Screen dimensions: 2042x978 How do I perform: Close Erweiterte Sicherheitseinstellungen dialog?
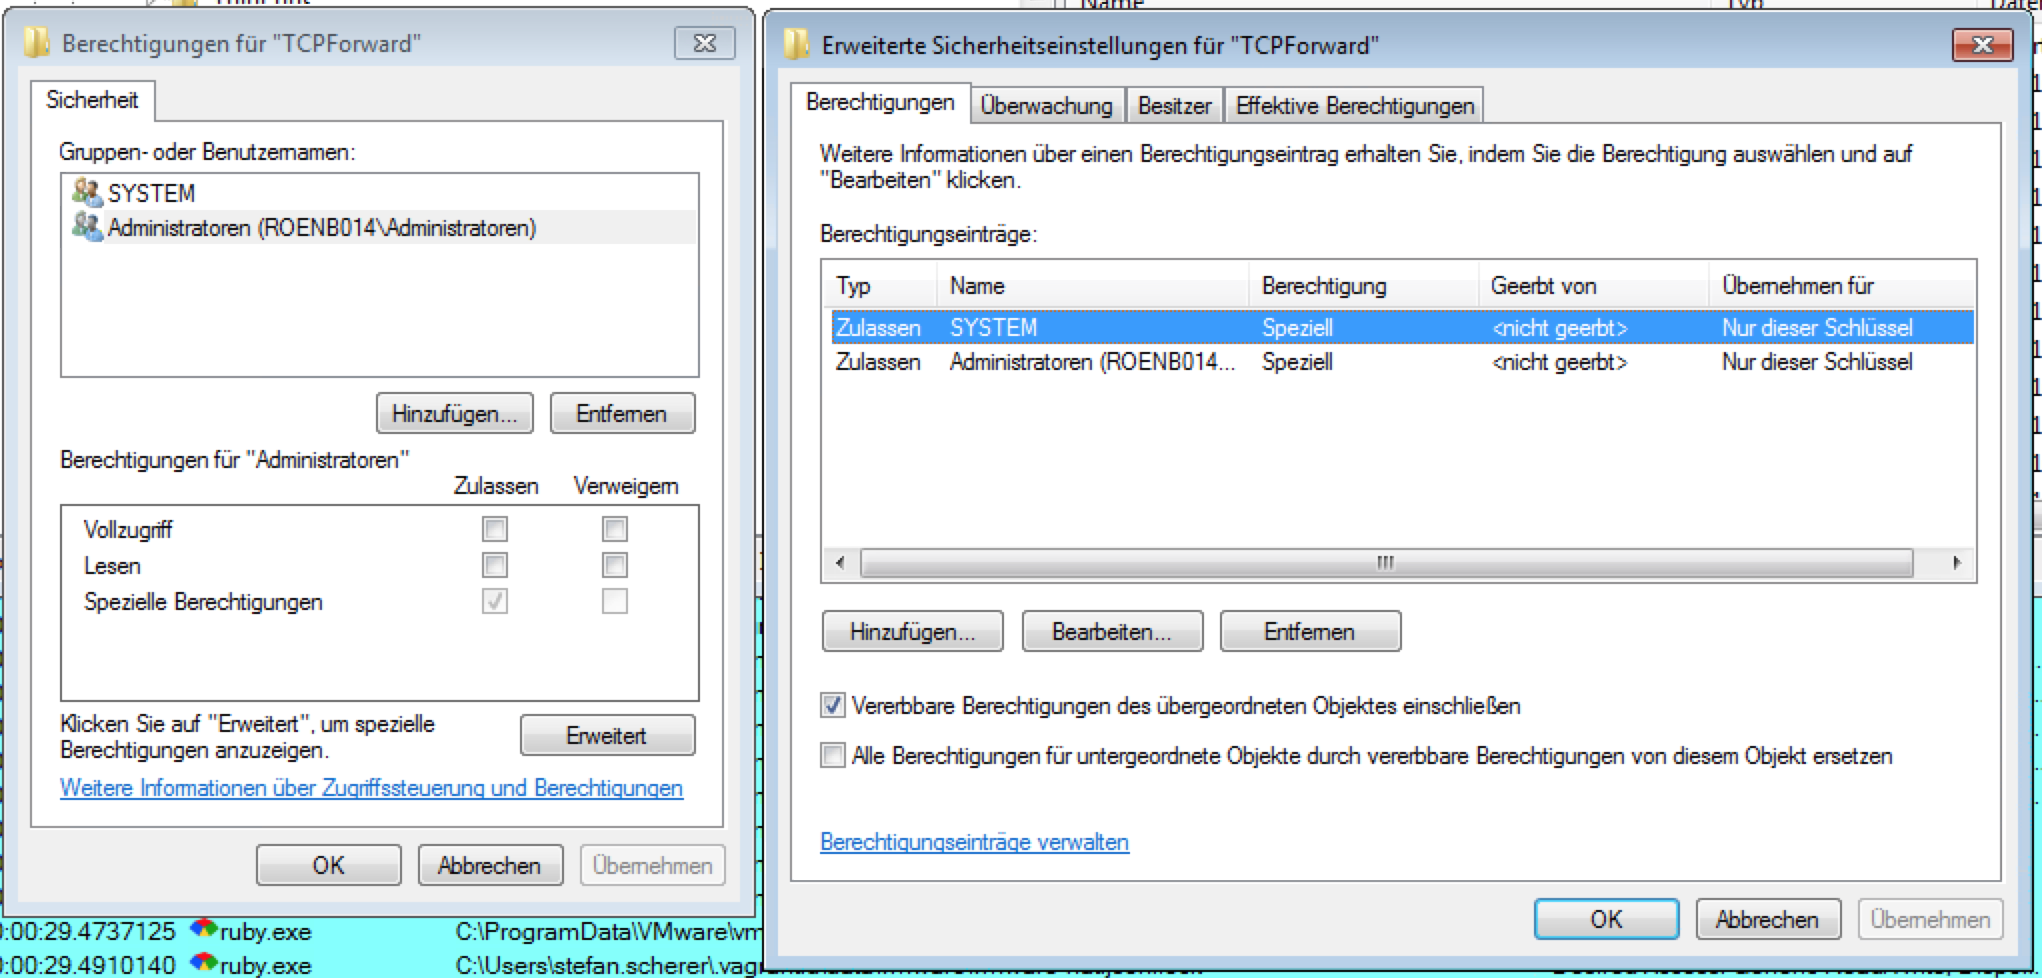tap(1983, 45)
